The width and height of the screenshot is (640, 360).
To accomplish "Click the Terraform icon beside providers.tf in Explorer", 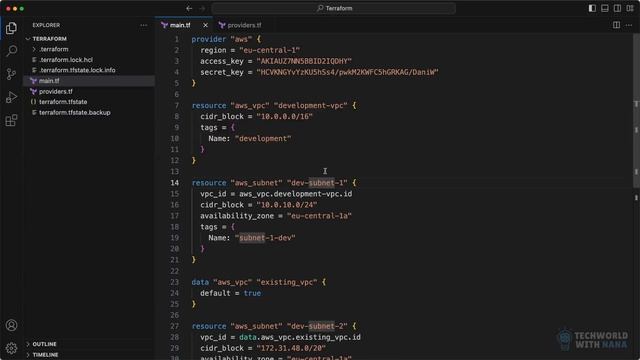I will 33,91.
